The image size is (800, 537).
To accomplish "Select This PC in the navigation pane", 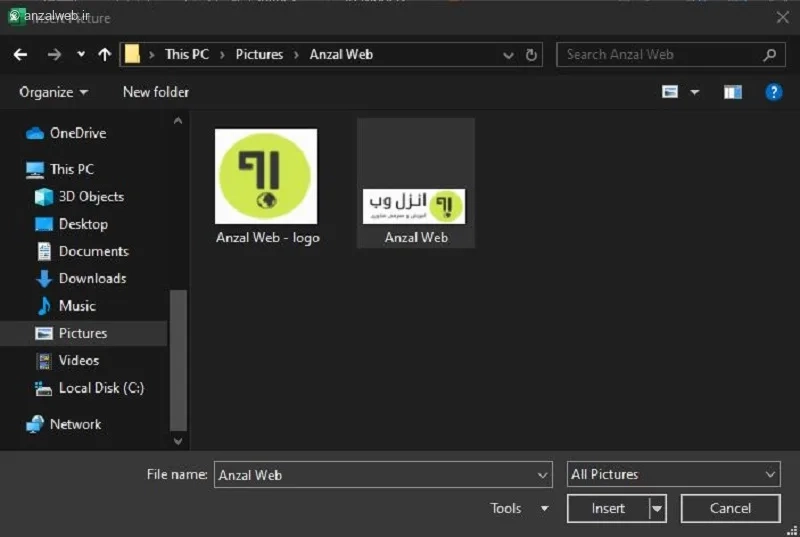I will coord(72,169).
